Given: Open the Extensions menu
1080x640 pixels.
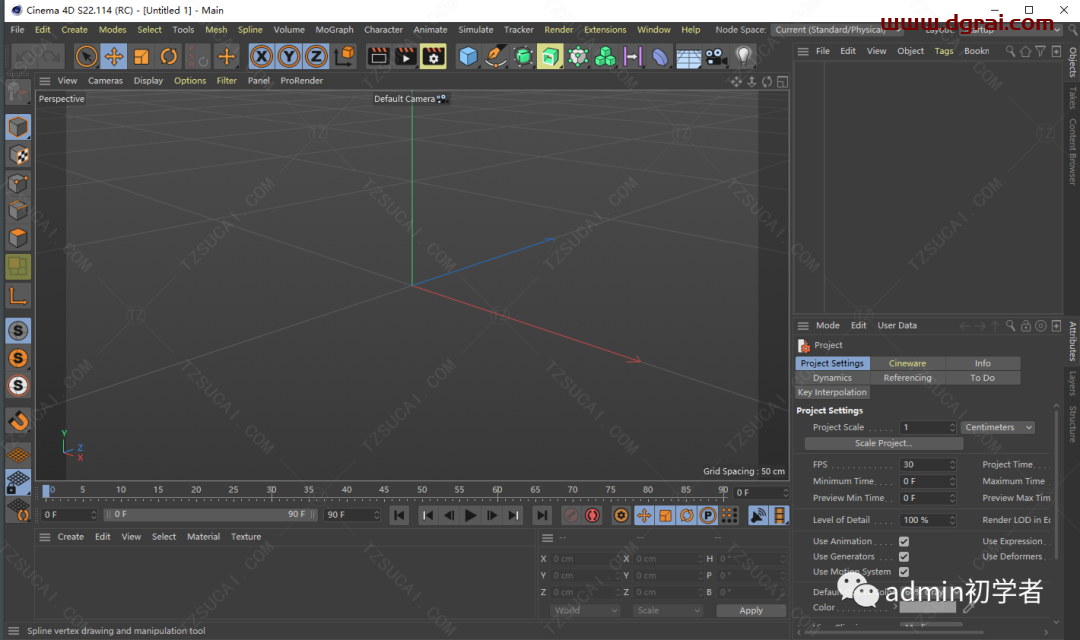Looking at the screenshot, I should 605,30.
